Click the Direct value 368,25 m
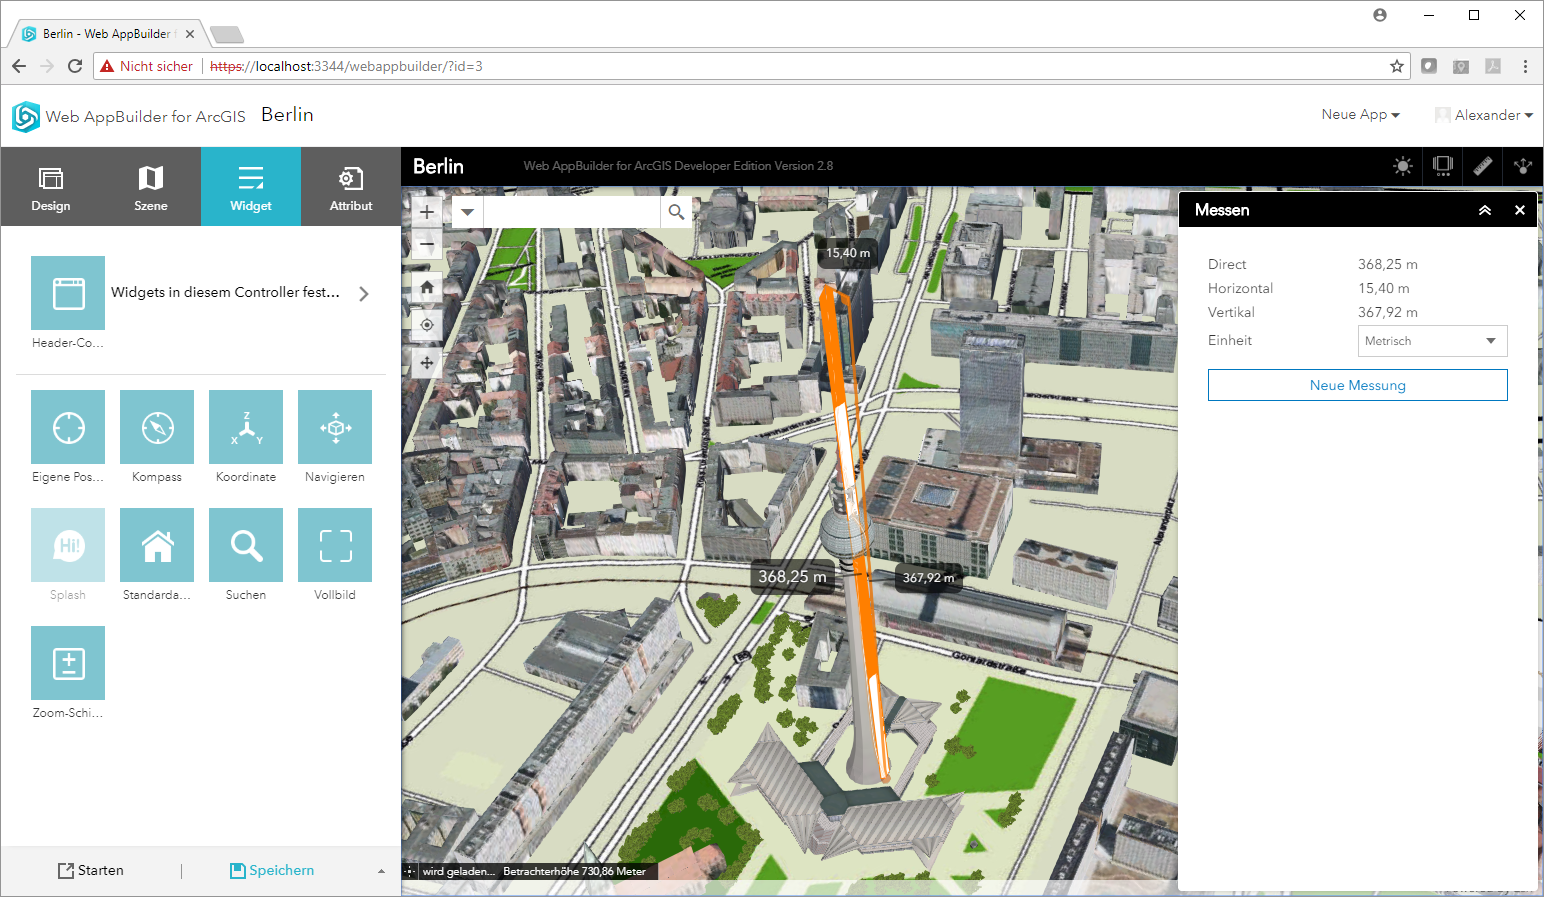 pyautogui.click(x=1388, y=264)
